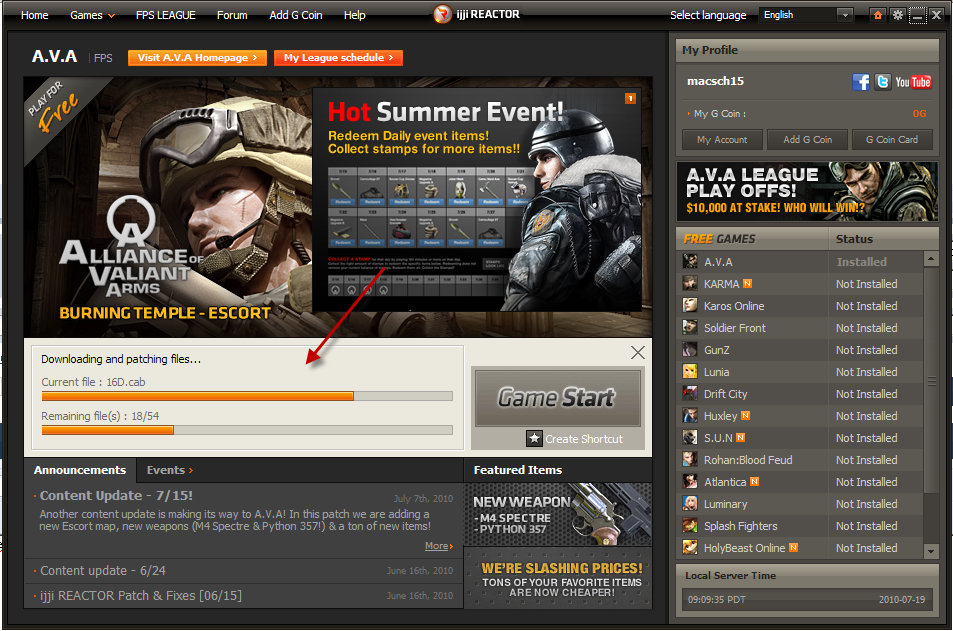The image size is (953, 631).
Task: Click the A.V.A game icon in list
Action: (690, 262)
